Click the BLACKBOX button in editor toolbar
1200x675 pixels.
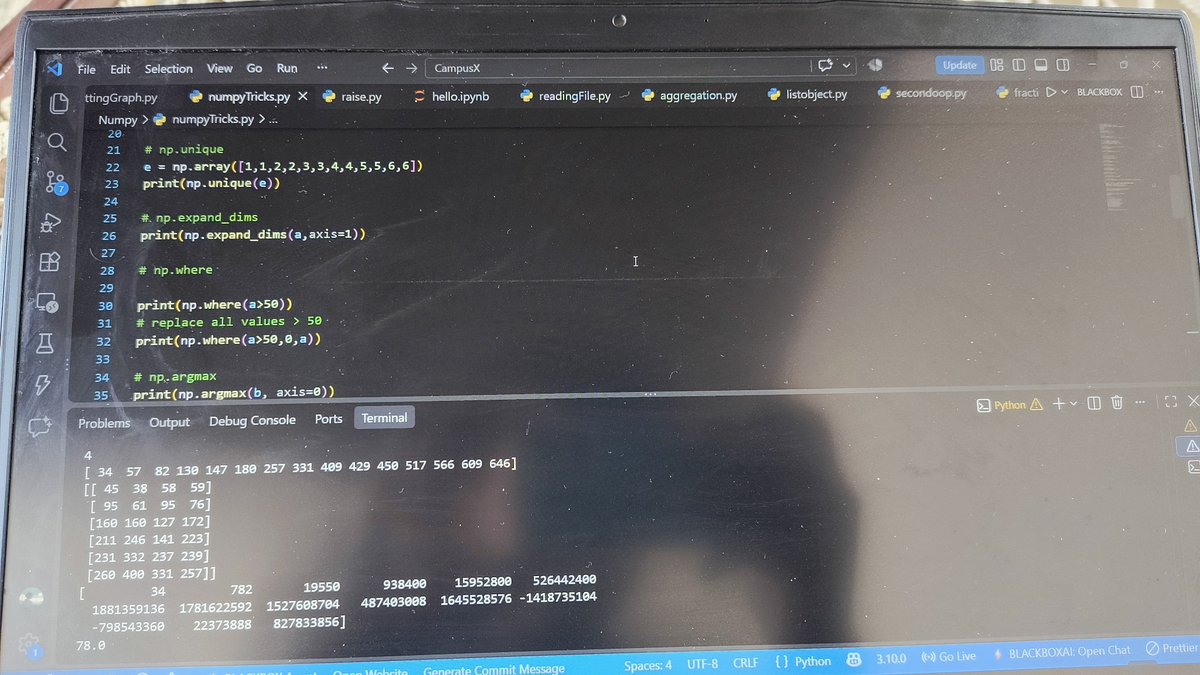point(1099,92)
